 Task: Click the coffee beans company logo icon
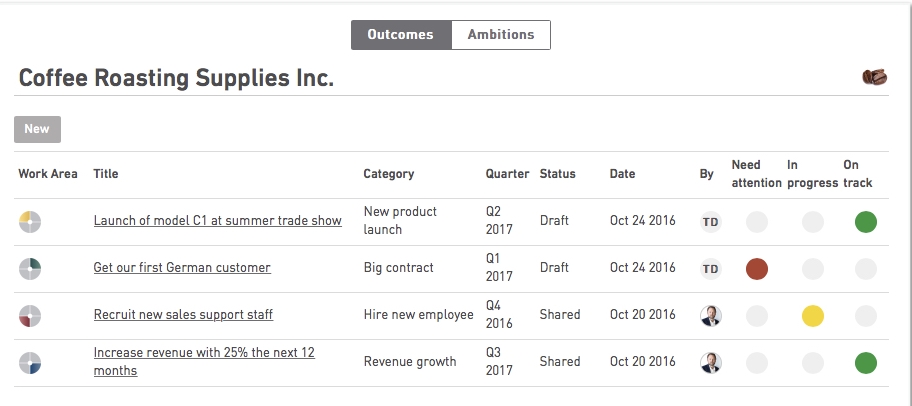coord(874,77)
